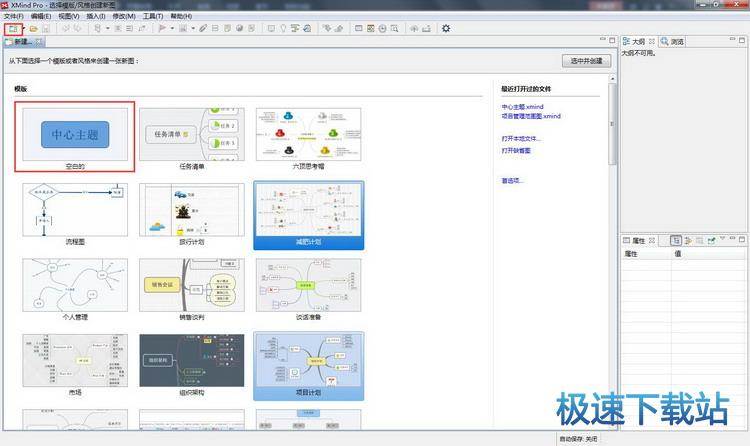This screenshot has width=750, height=446.
Task: Close the 新建 editor tab
Action: coord(39,43)
